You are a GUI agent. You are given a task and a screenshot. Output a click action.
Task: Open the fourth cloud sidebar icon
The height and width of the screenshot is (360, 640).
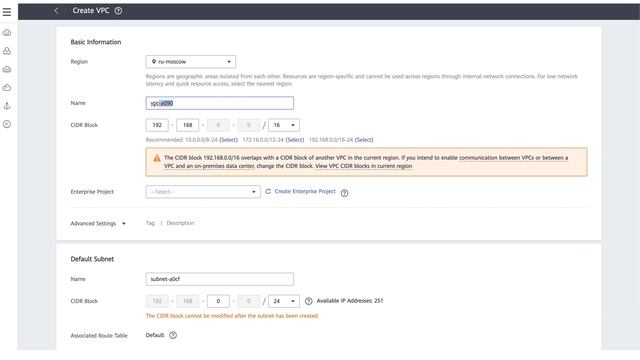(7, 88)
